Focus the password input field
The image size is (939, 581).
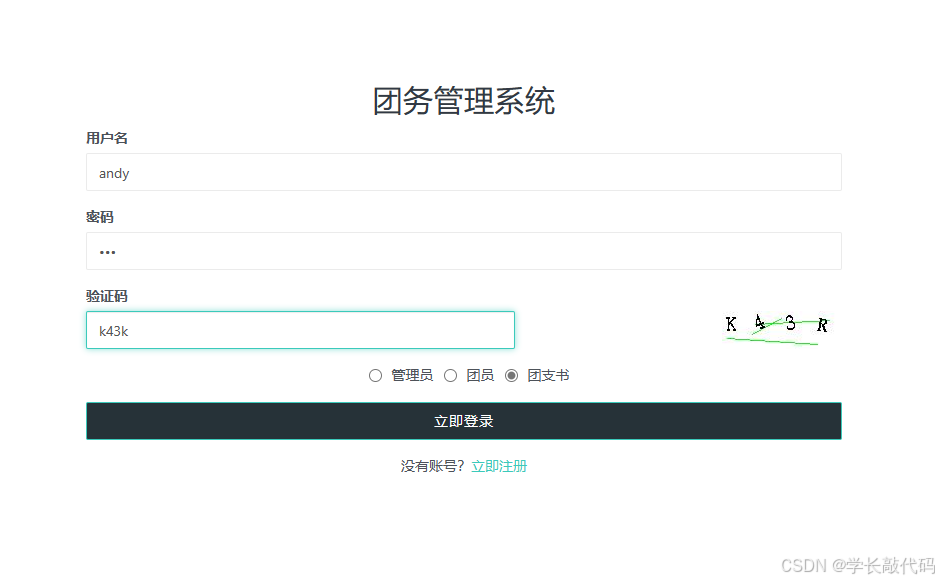point(464,251)
